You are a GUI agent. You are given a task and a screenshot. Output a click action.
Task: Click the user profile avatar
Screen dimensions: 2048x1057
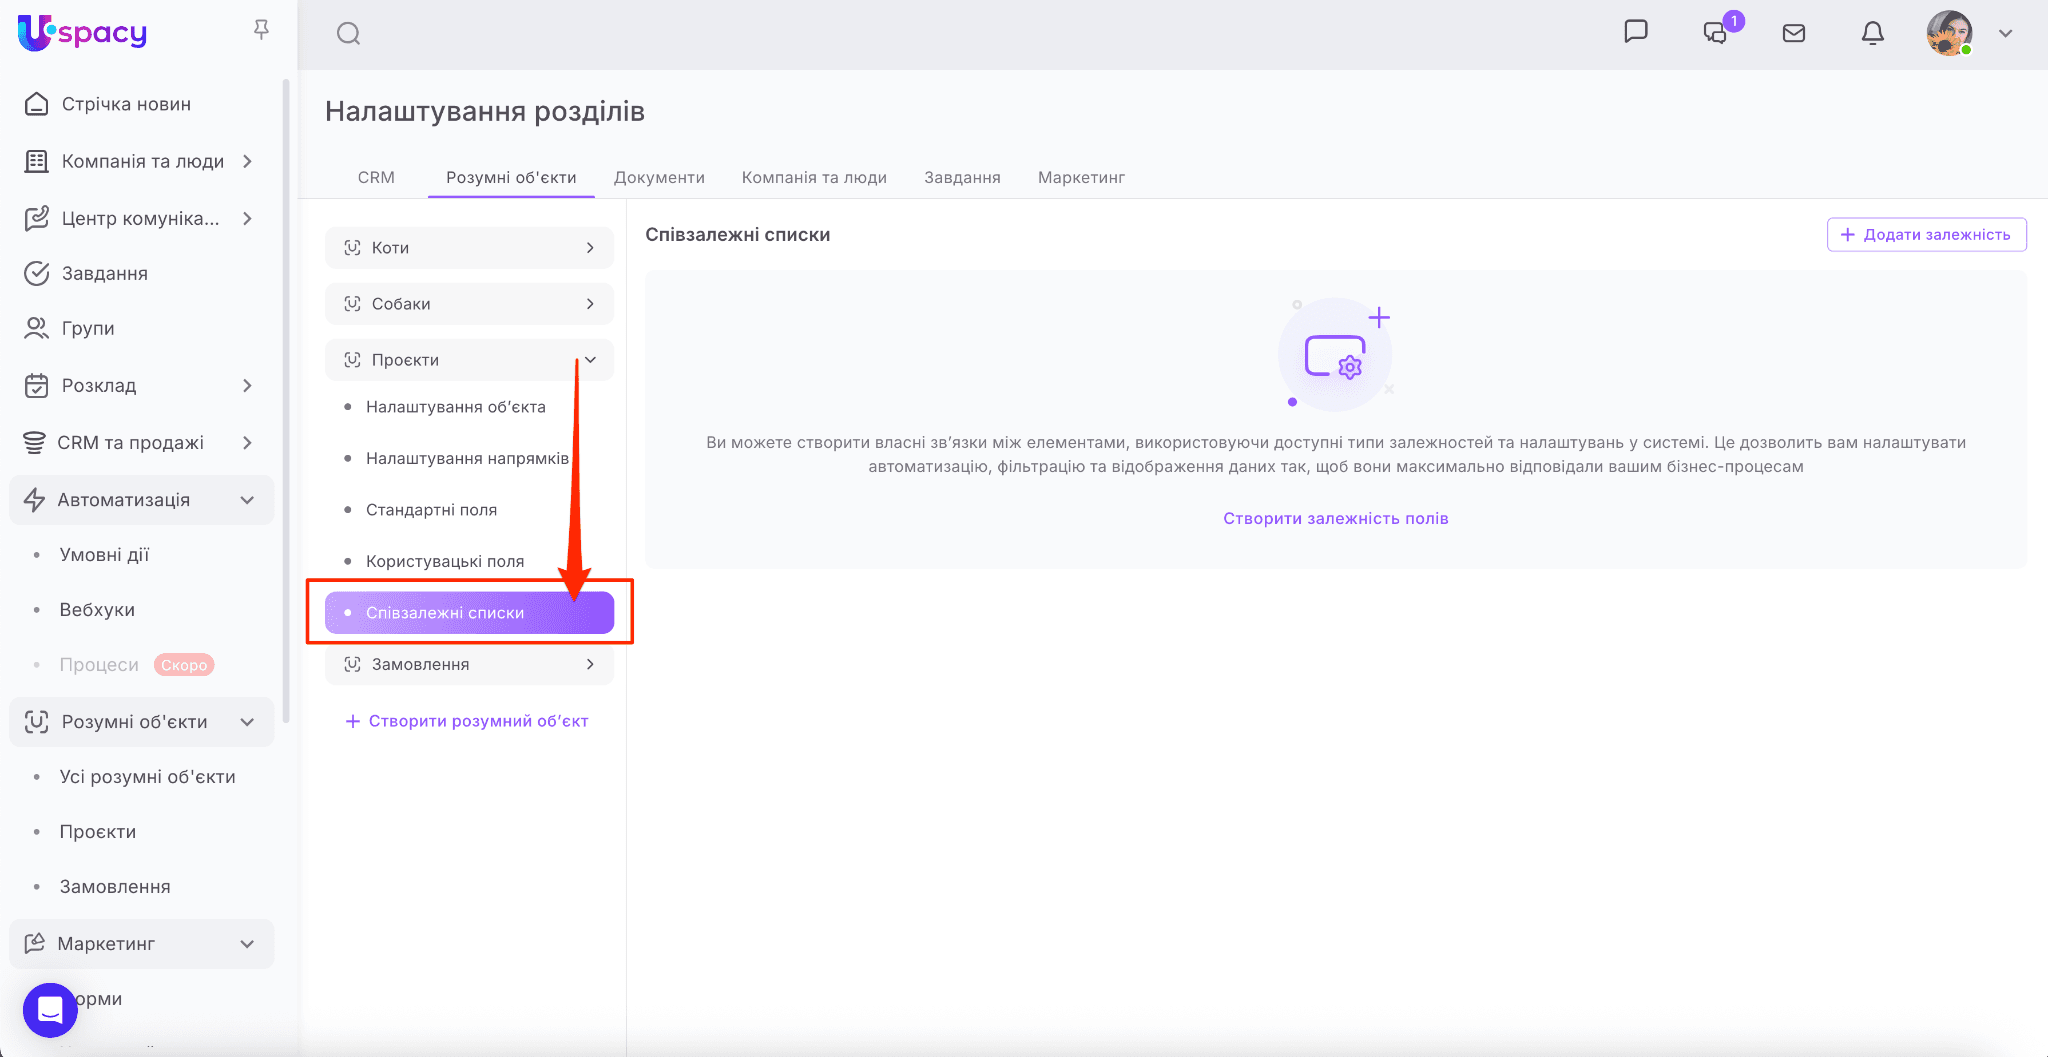point(1949,33)
